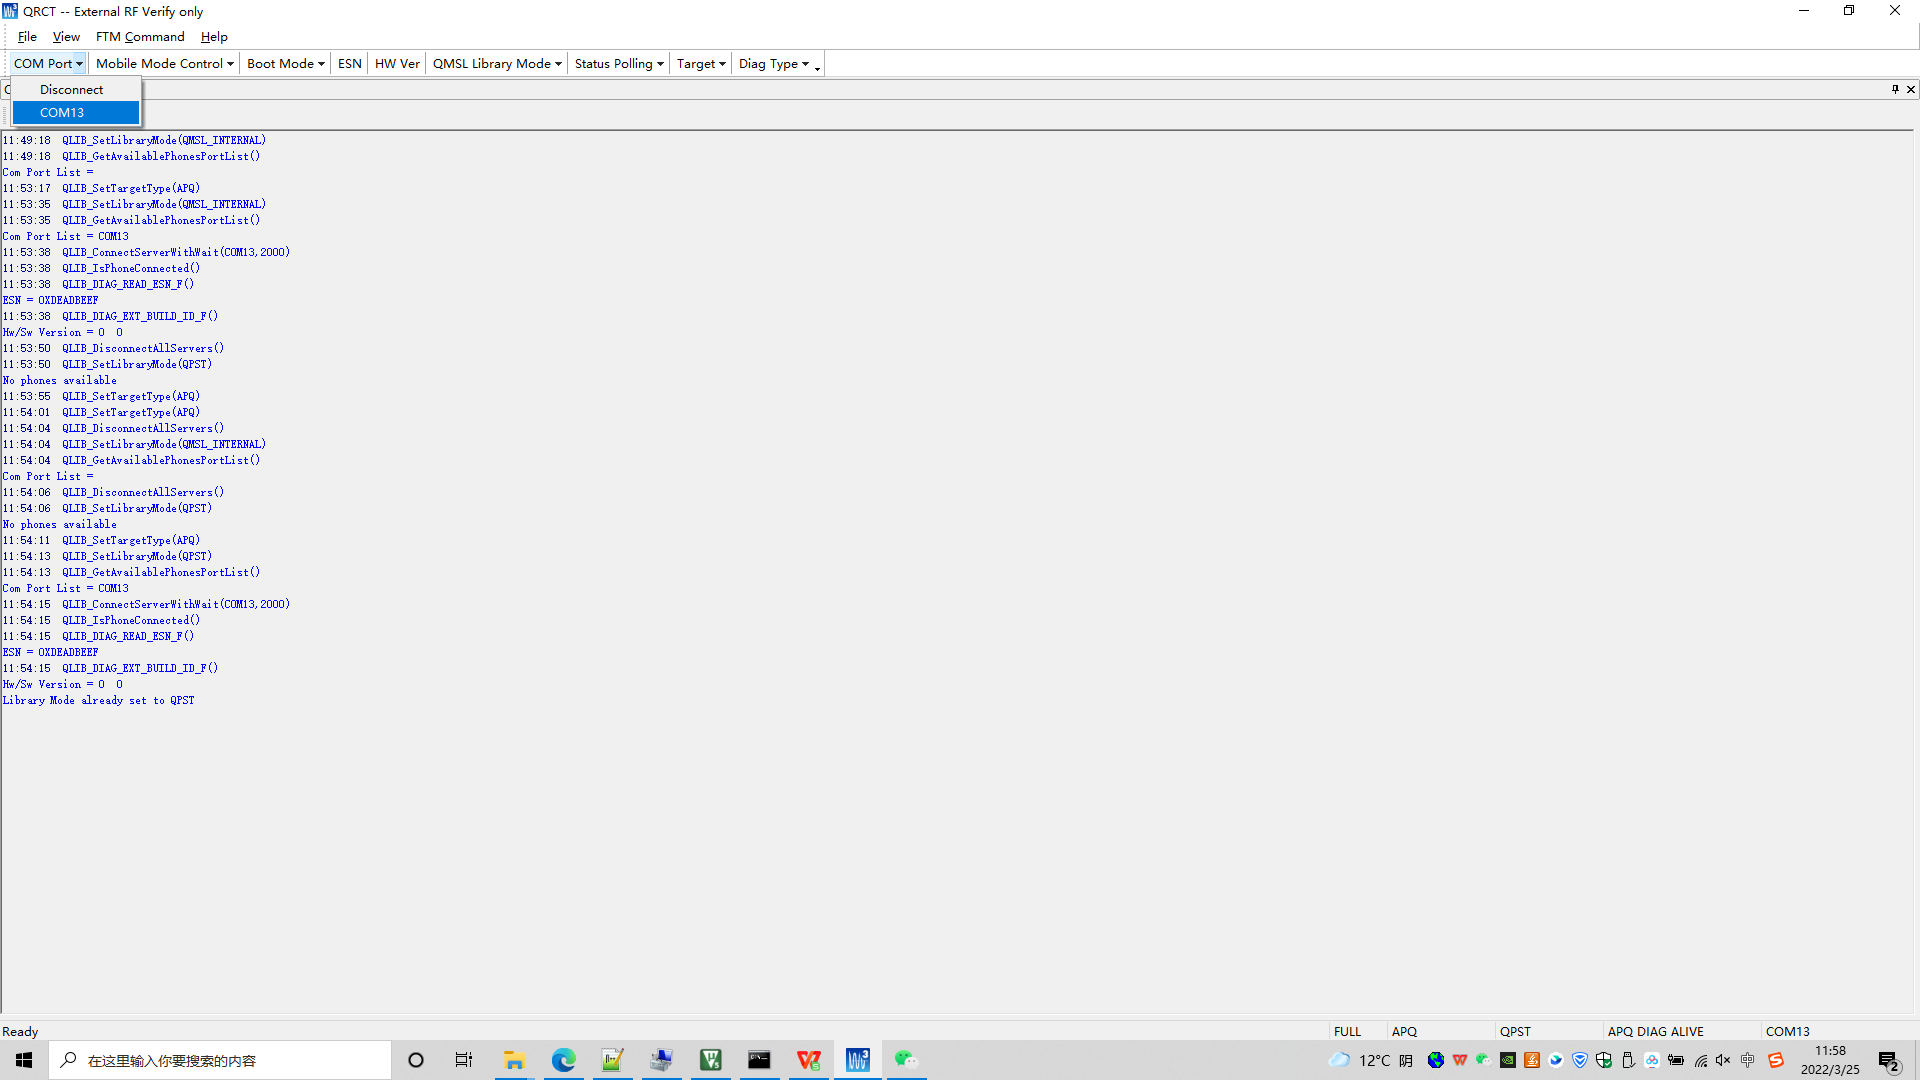Expand the Mobile Mode Control dropdown
This screenshot has height=1080, width=1920.
pos(164,64)
